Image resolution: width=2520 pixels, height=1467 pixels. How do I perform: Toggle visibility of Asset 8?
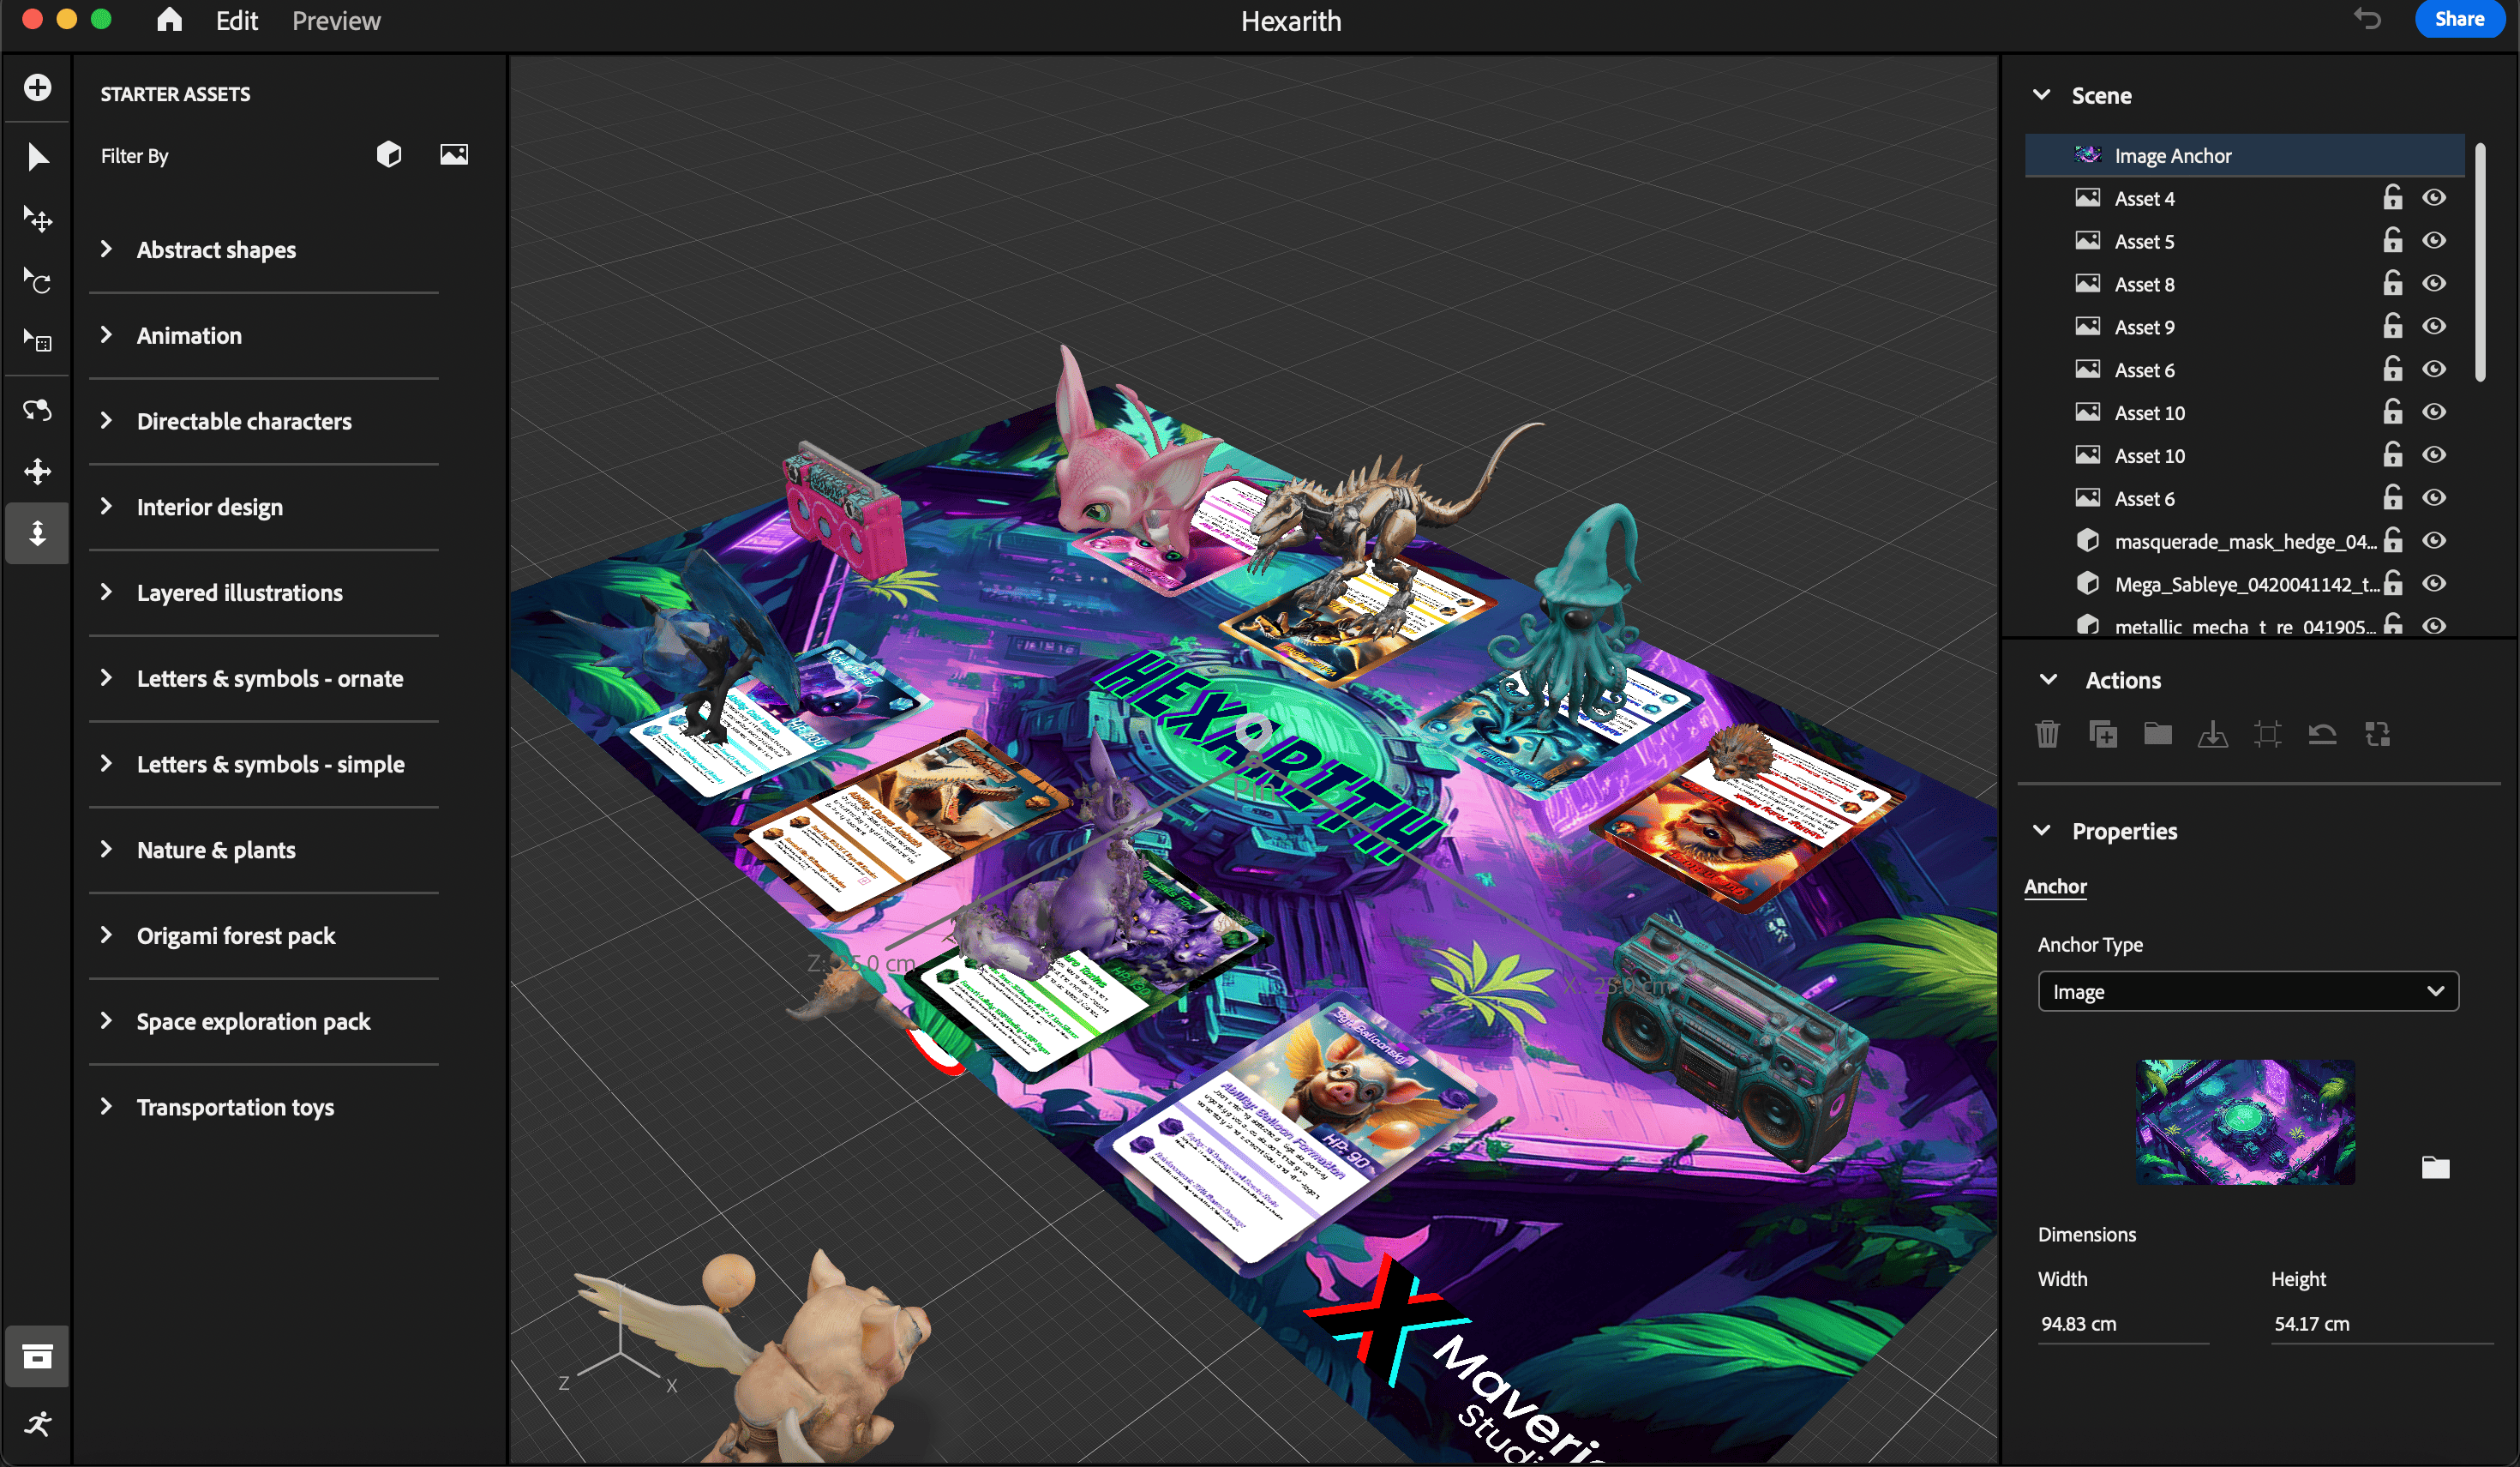2434,283
